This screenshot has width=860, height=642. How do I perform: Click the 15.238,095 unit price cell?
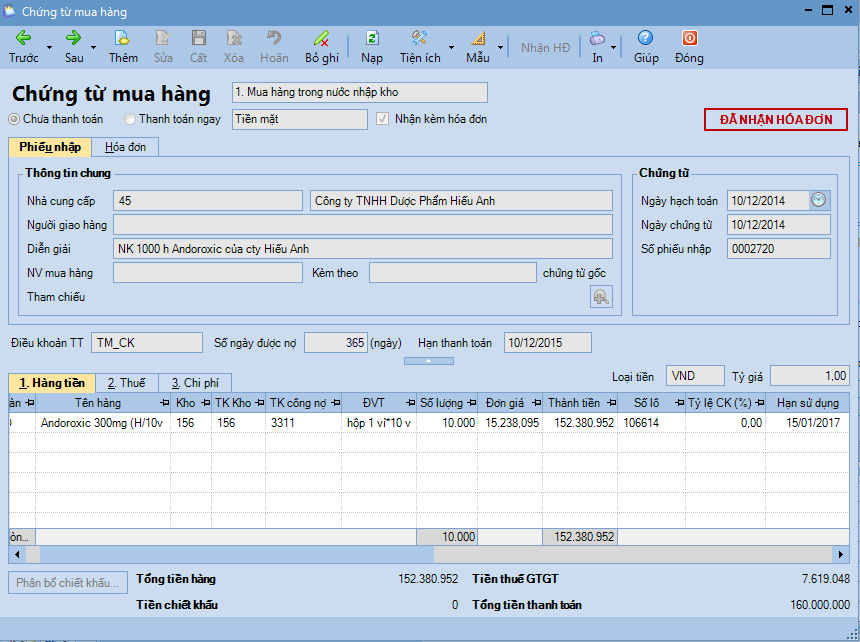[x=510, y=423]
